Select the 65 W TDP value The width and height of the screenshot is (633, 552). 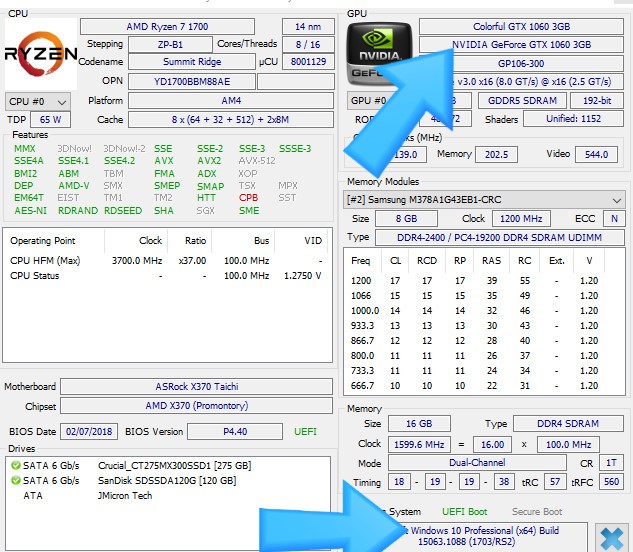50,120
